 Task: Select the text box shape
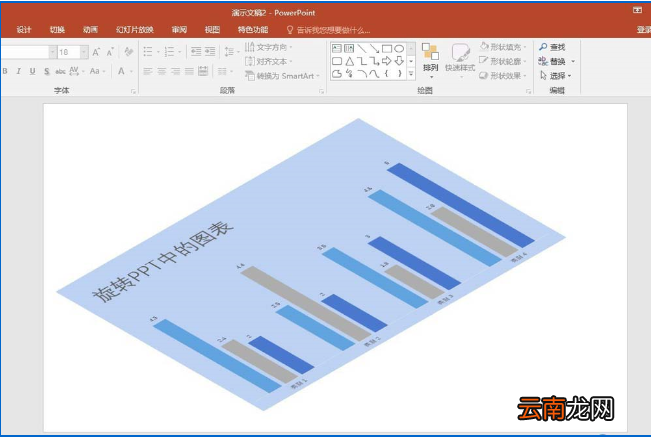tap(337, 49)
